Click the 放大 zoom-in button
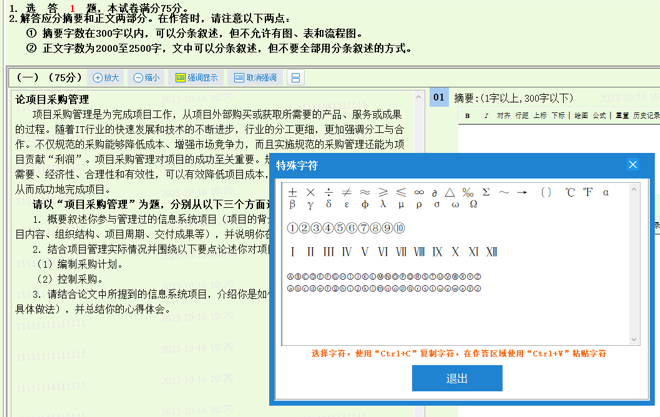This screenshot has width=660, height=417. pos(106,78)
